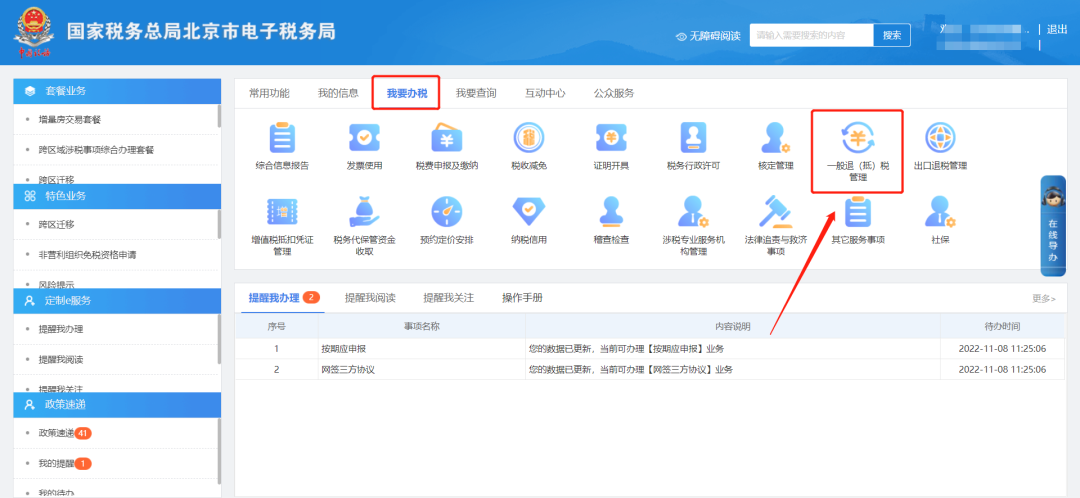Open 出口退税管理 icon
Image resolution: width=1080 pixels, height=498 pixels.
click(940, 138)
